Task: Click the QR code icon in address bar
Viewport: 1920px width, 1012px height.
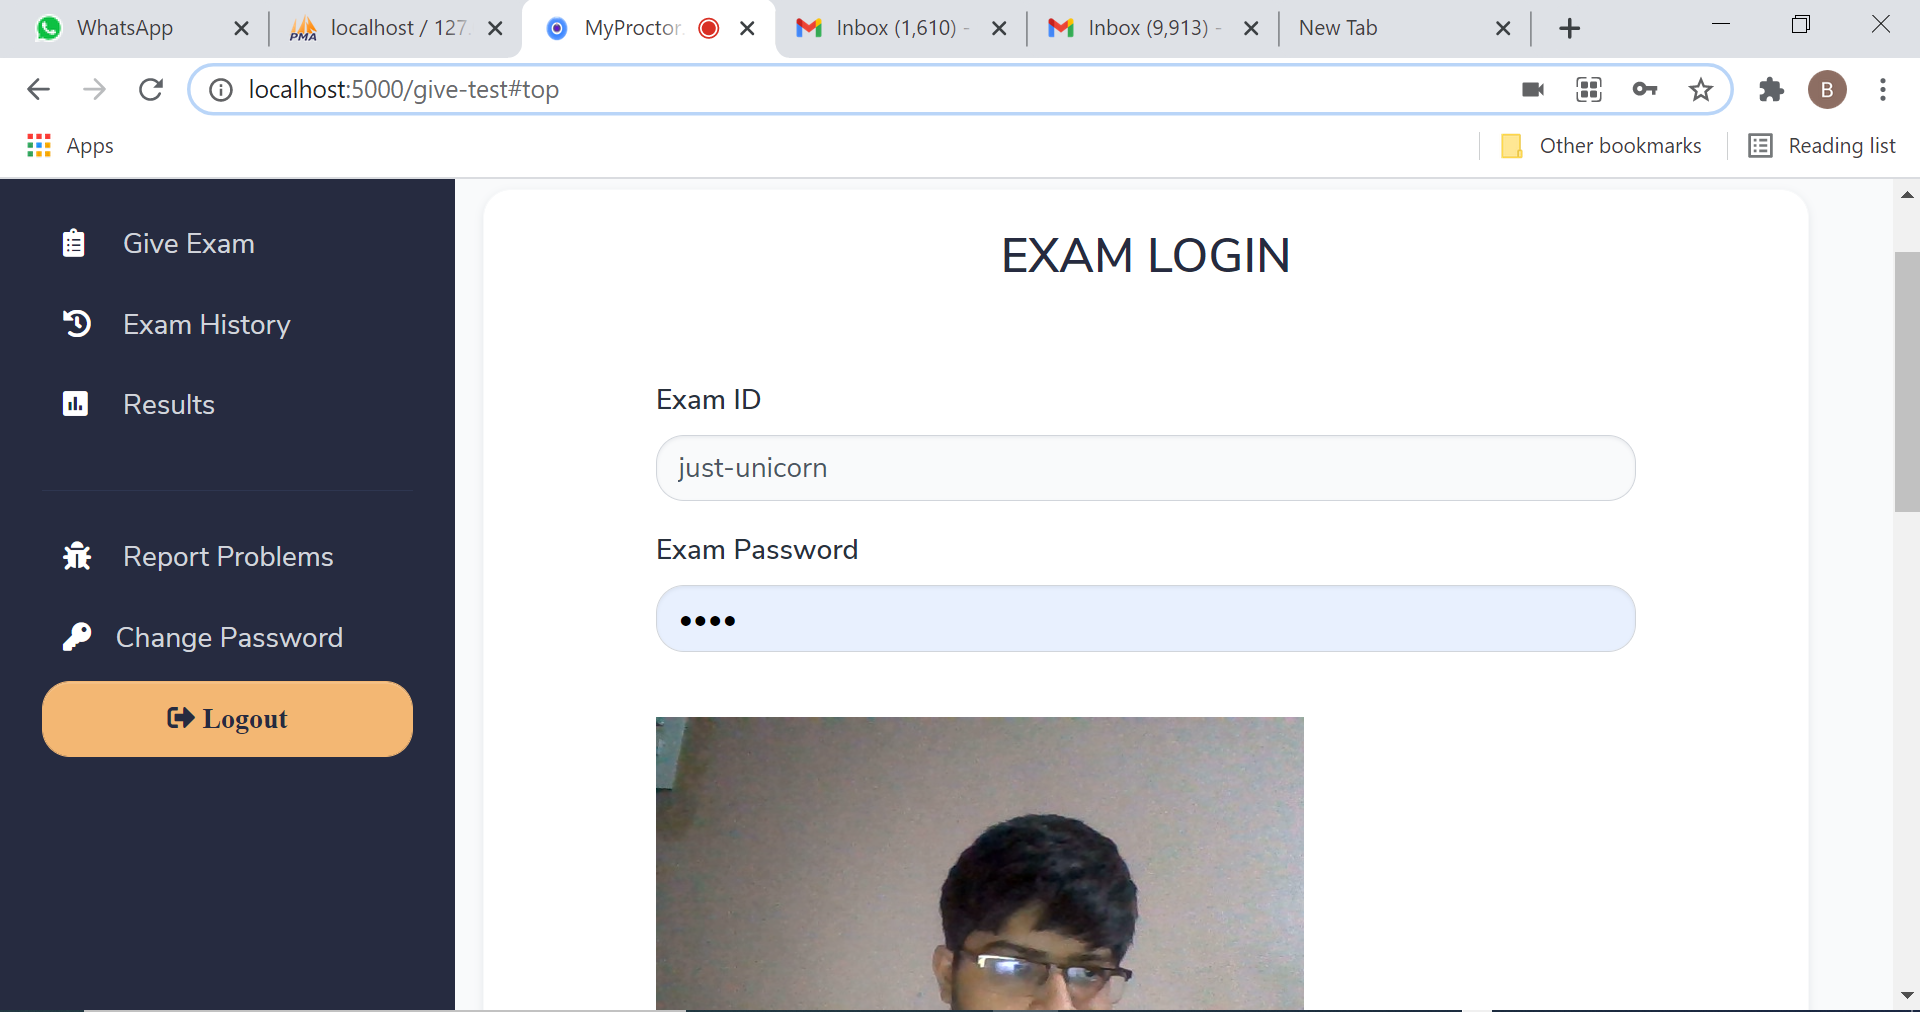Action: coord(1589,90)
